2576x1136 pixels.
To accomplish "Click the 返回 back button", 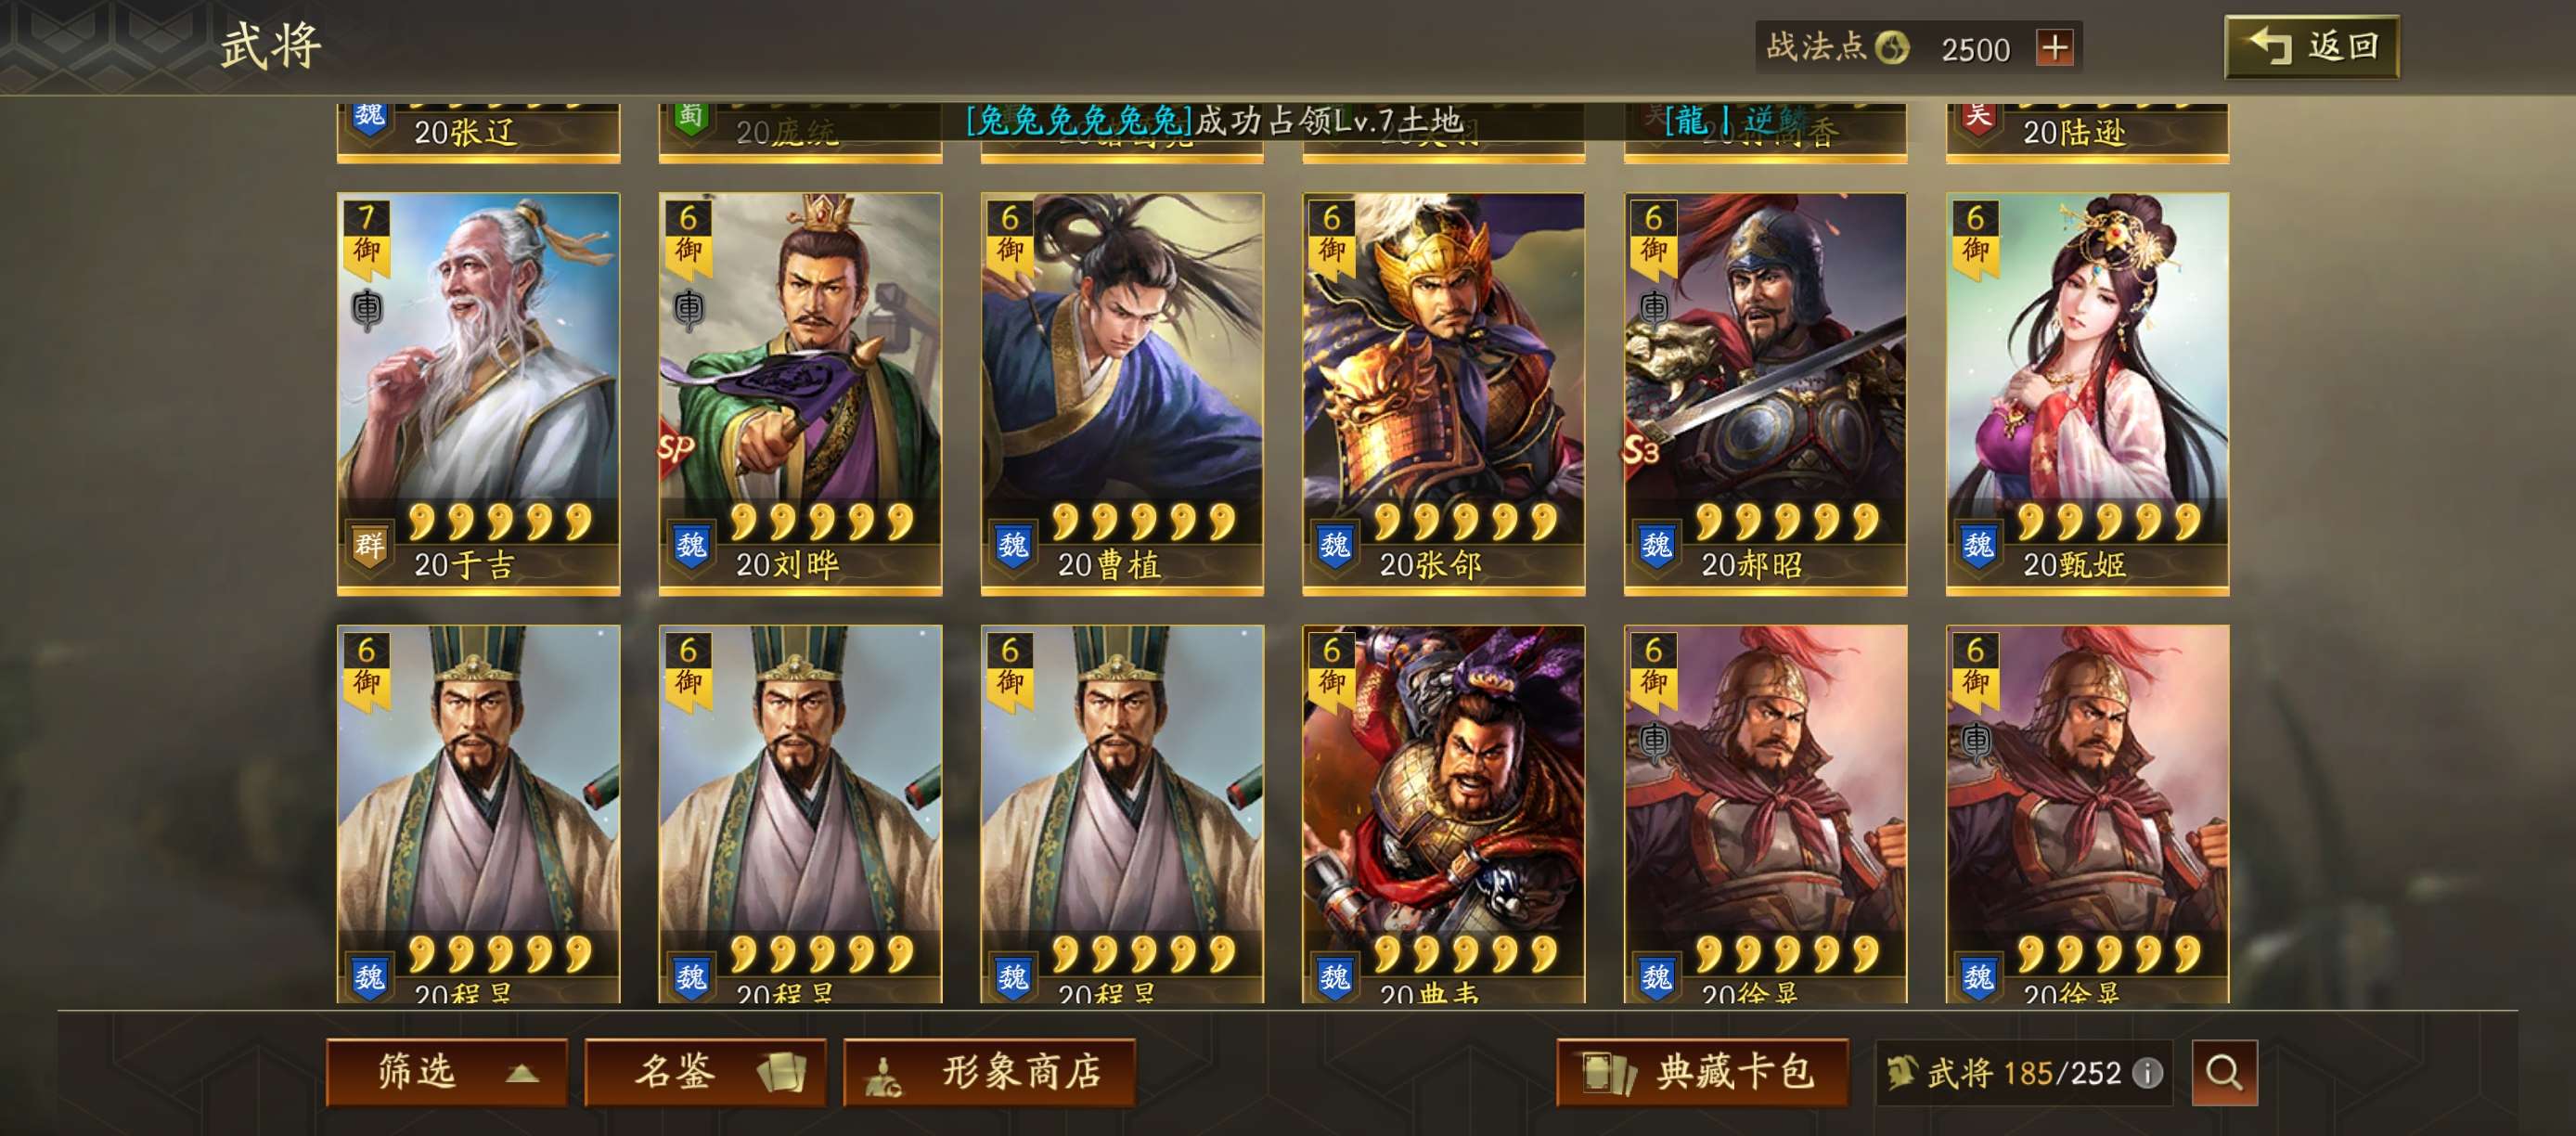I will coord(2311,46).
